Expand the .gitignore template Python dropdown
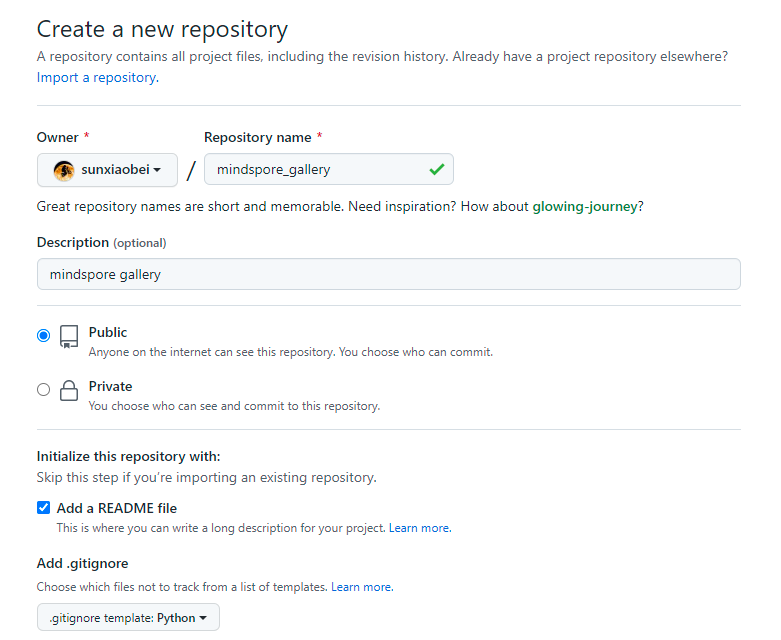The width and height of the screenshot is (781, 640). (x=128, y=618)
